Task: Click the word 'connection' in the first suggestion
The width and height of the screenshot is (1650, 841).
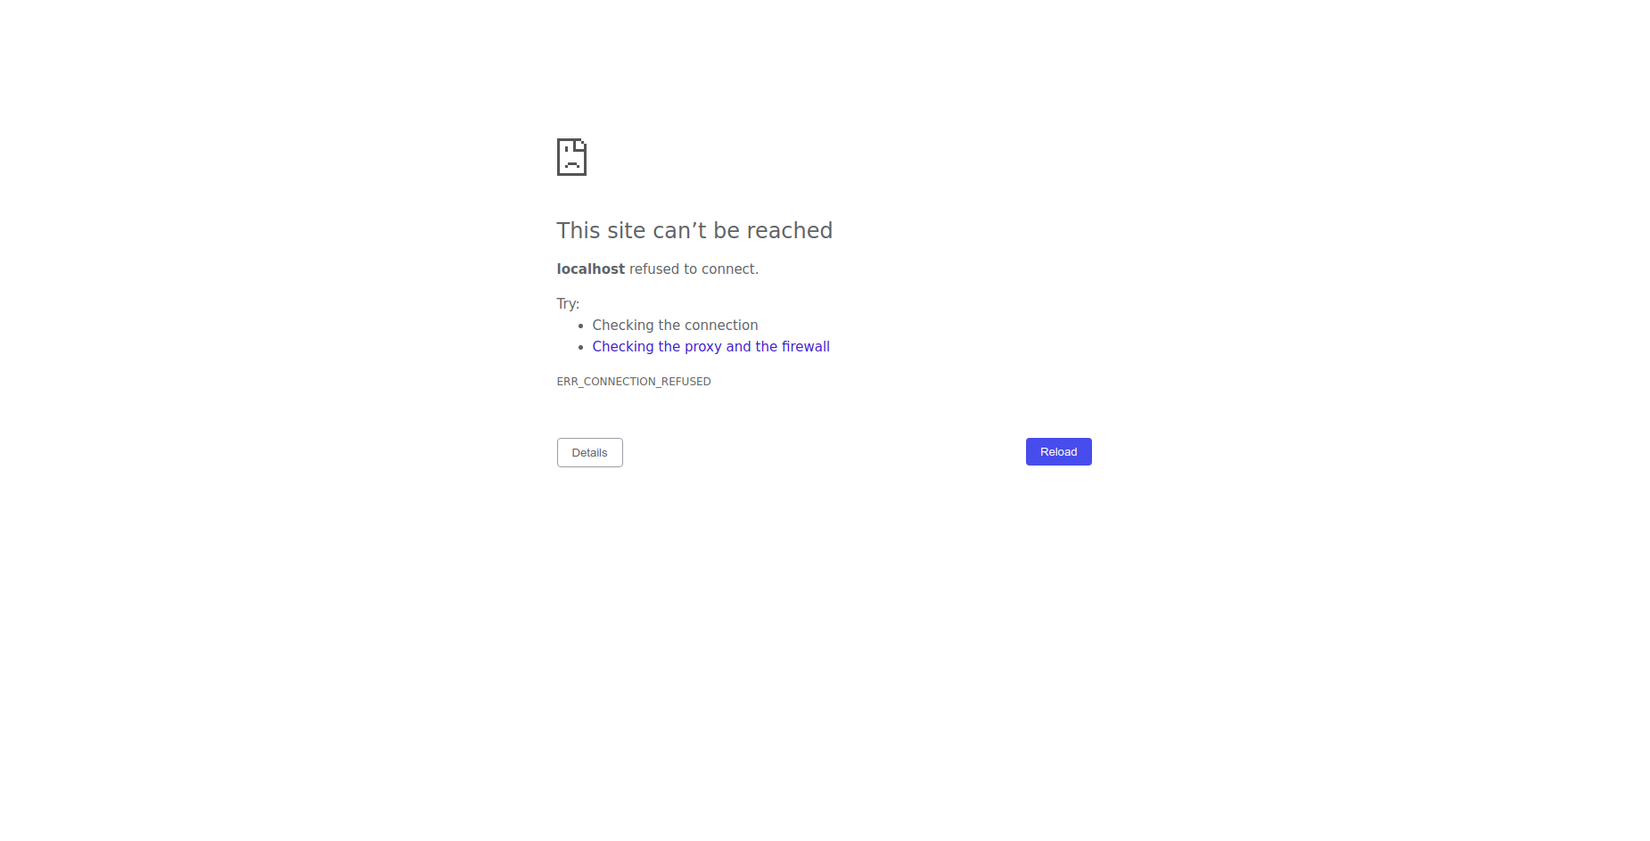Action: (x=719, y=326)
